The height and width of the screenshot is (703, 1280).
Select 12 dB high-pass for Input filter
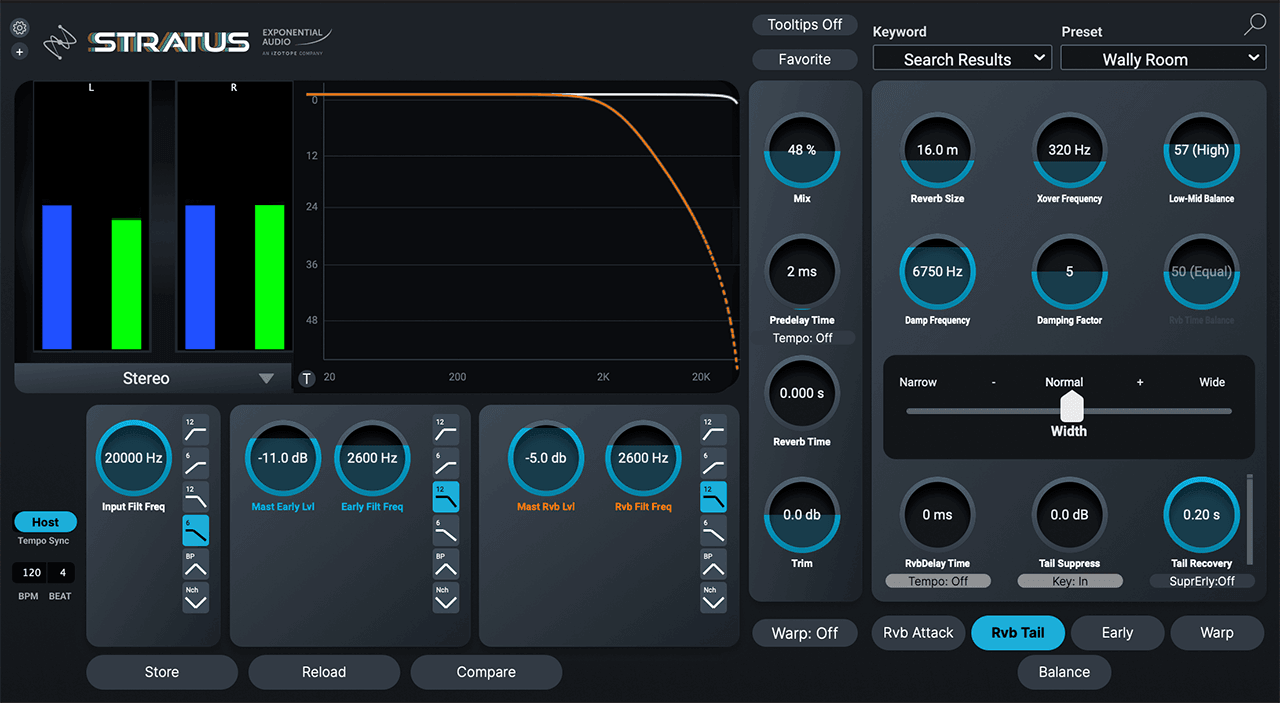[196, 431]
